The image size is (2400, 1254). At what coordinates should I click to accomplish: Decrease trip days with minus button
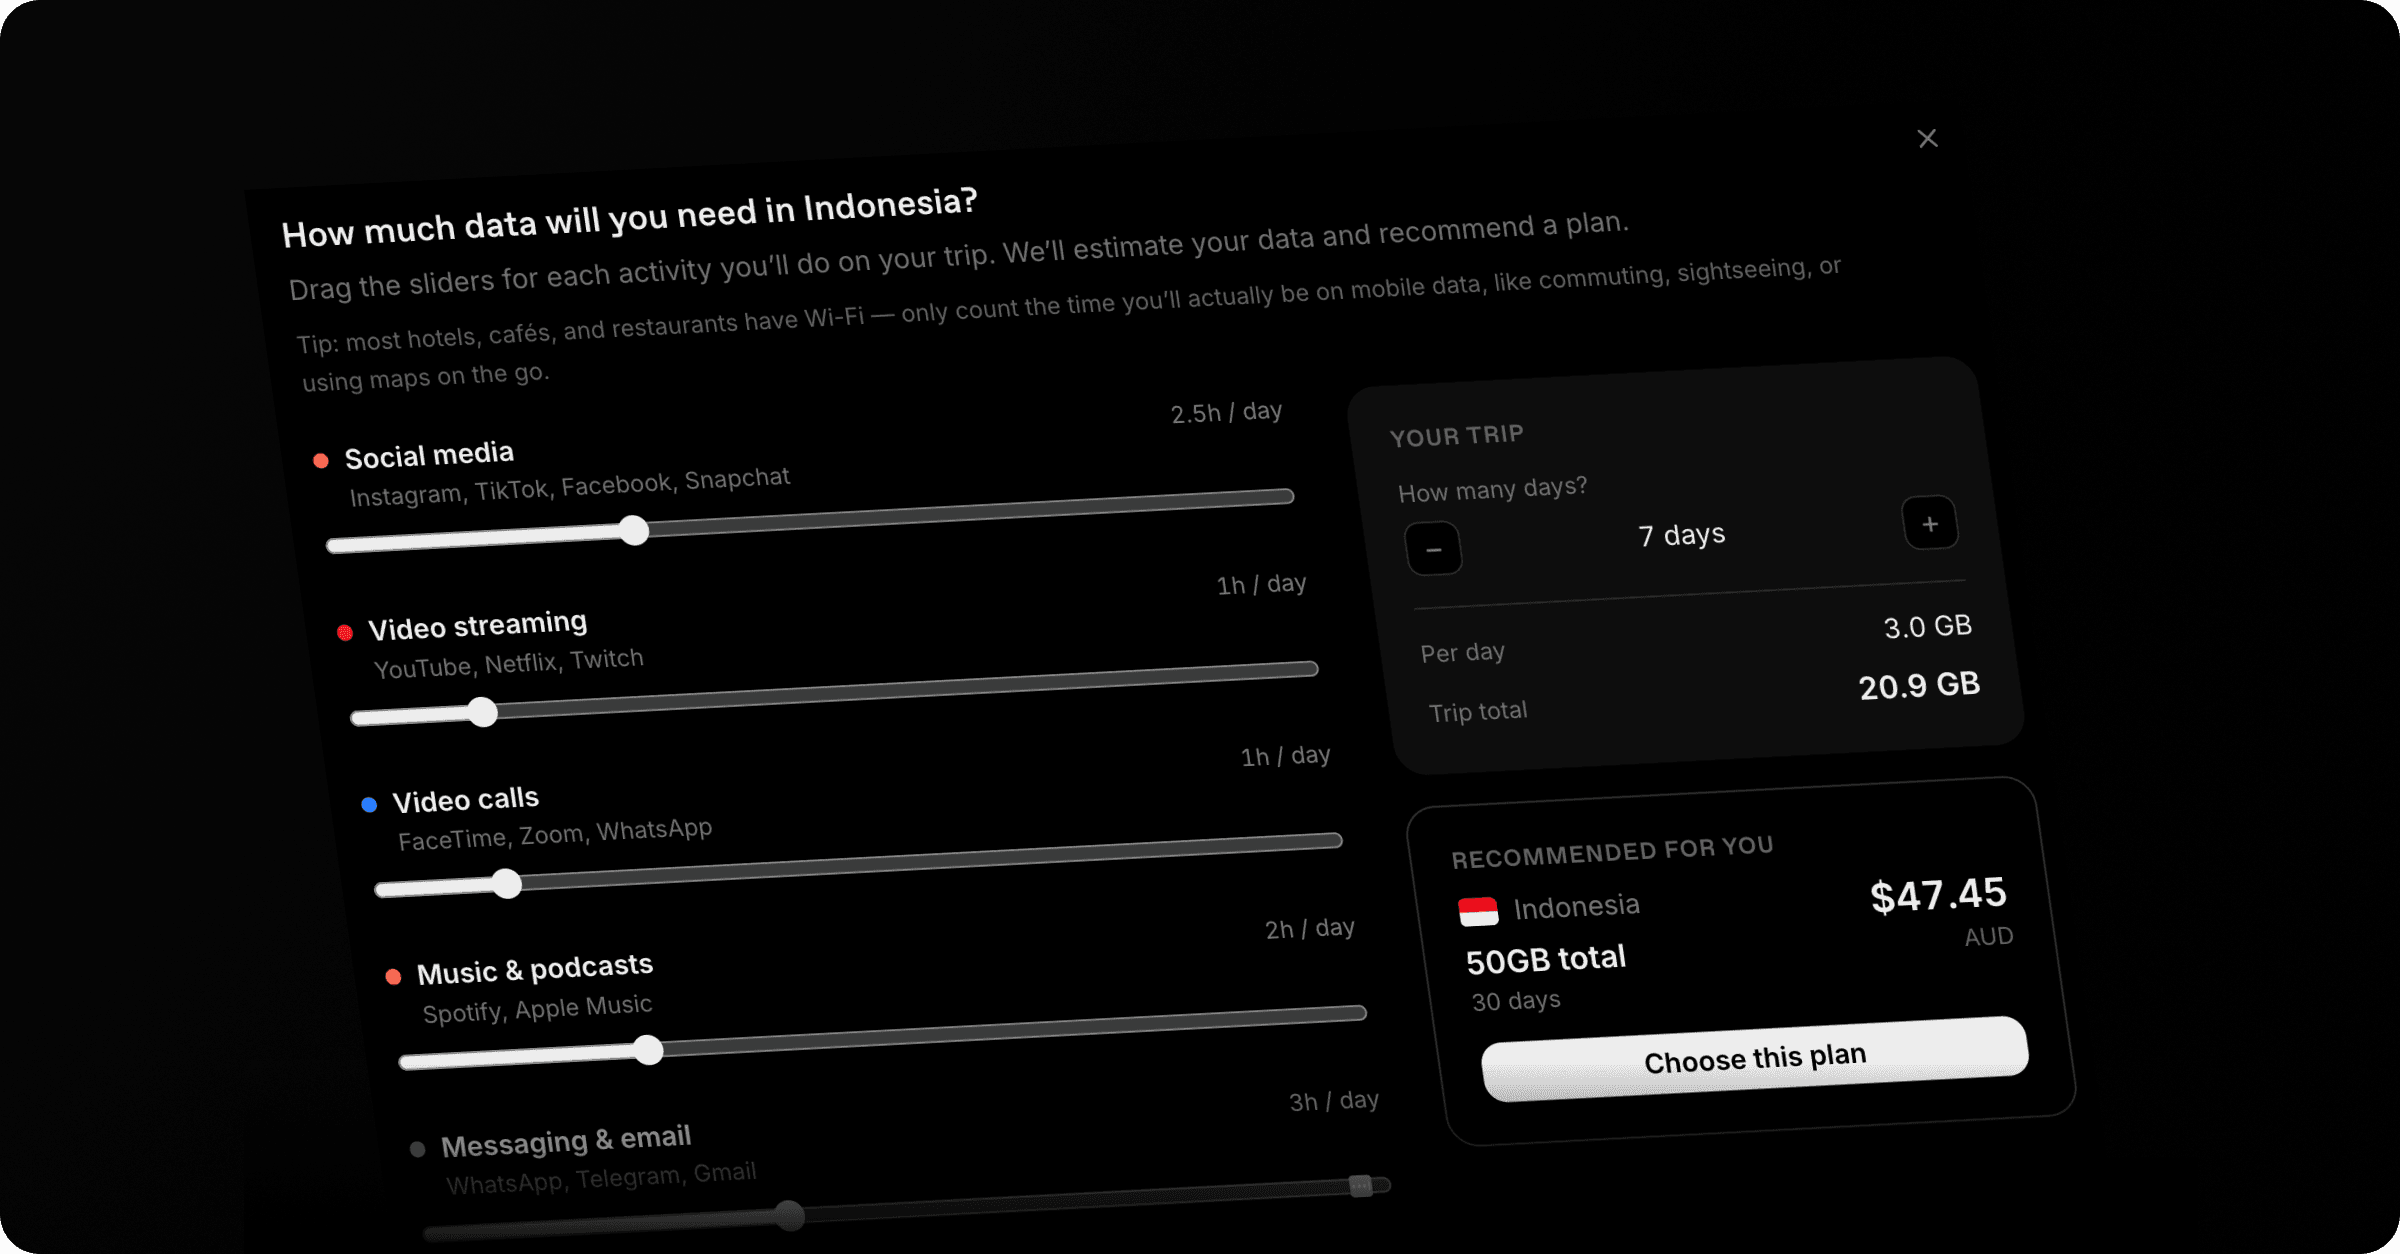click(1434, 549)
